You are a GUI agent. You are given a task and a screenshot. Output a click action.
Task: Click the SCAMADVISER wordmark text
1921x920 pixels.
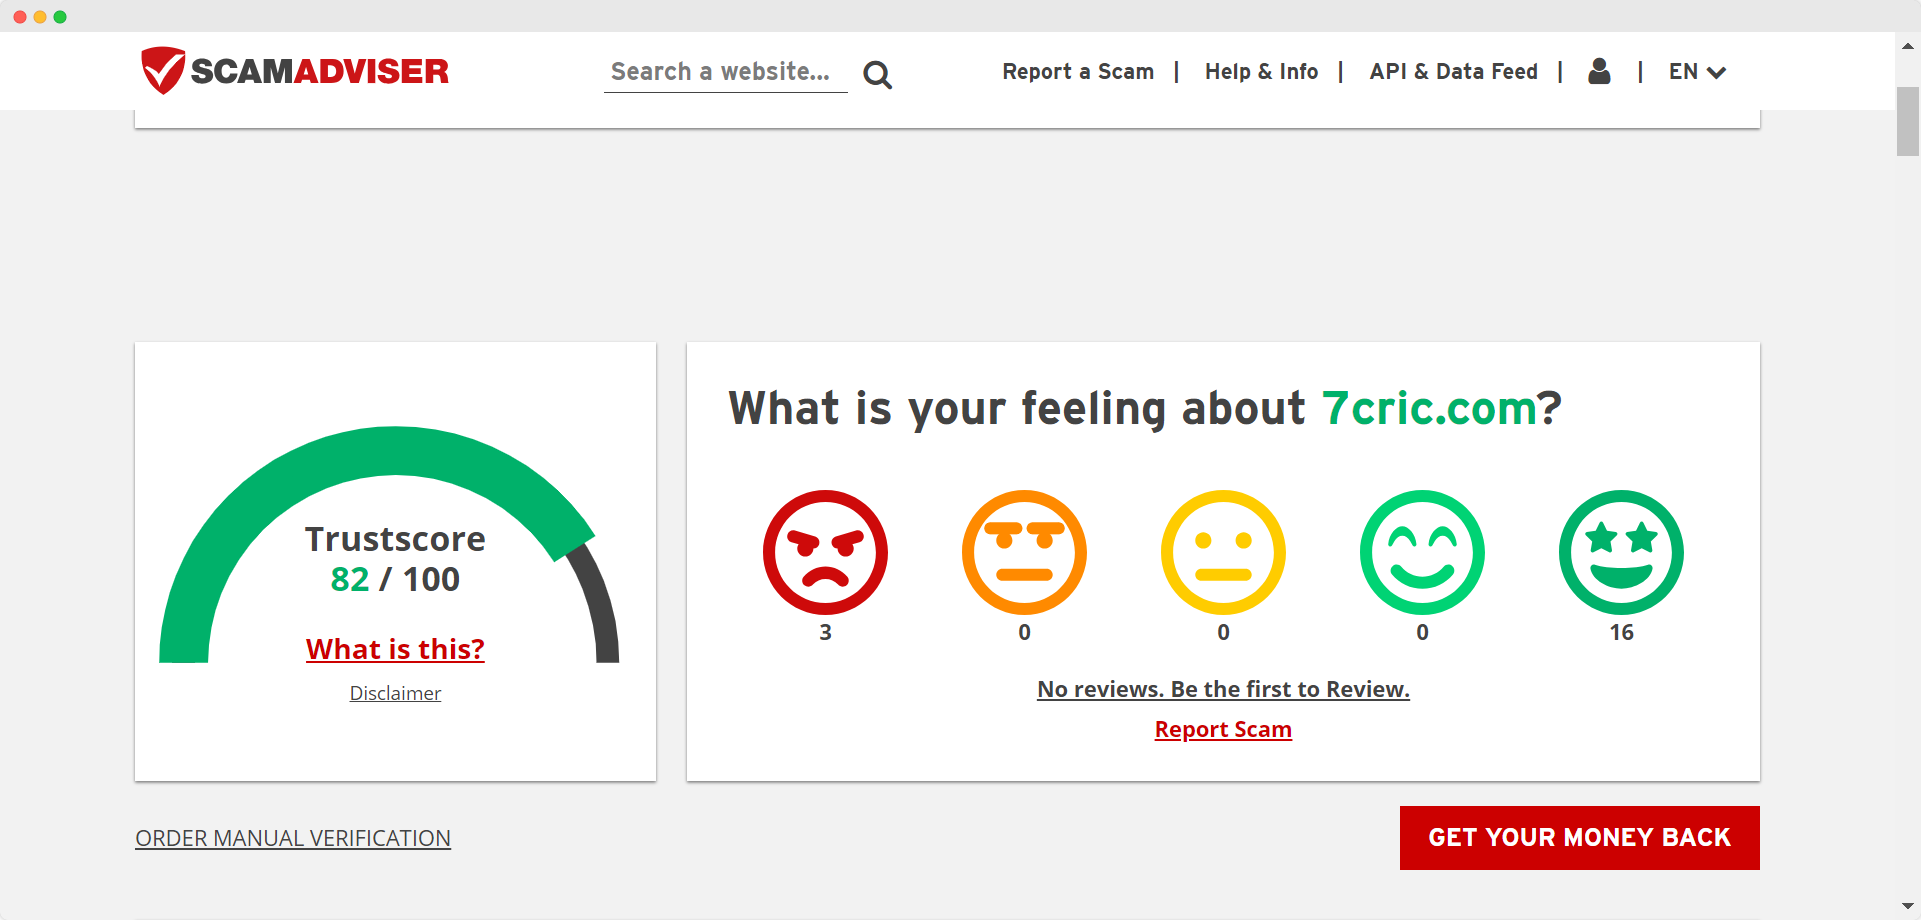point(319,71)
